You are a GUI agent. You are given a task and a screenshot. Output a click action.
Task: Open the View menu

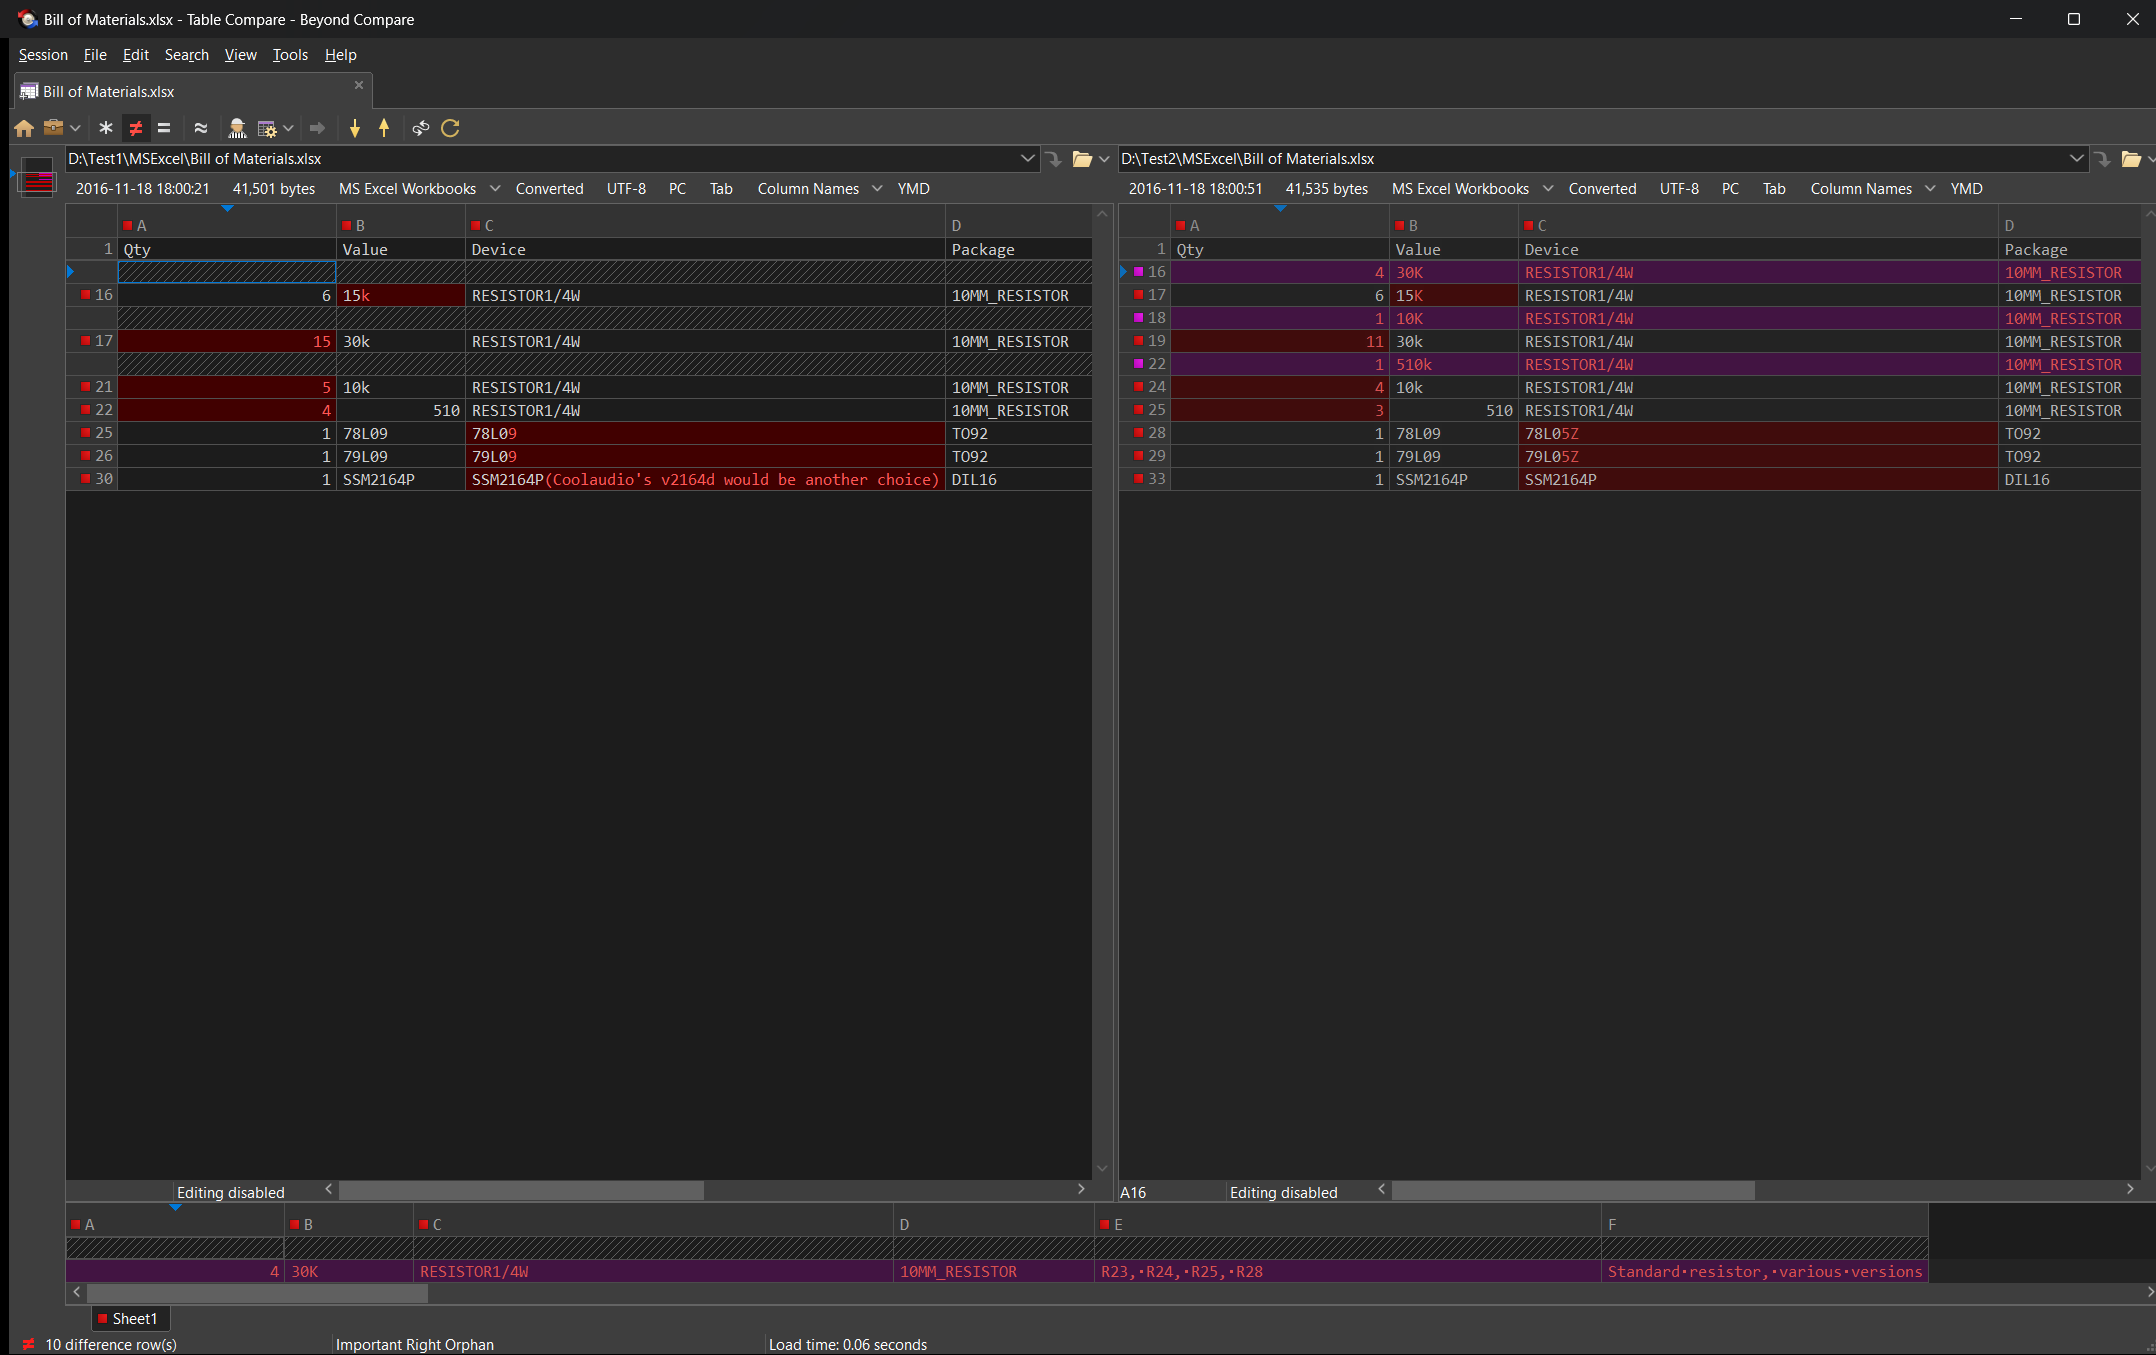point(240,55)
